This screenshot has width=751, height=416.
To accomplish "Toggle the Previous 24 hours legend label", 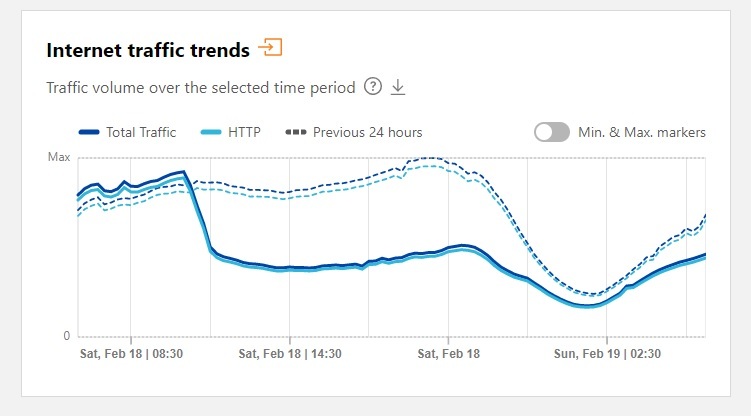I will tap(367, 132).
